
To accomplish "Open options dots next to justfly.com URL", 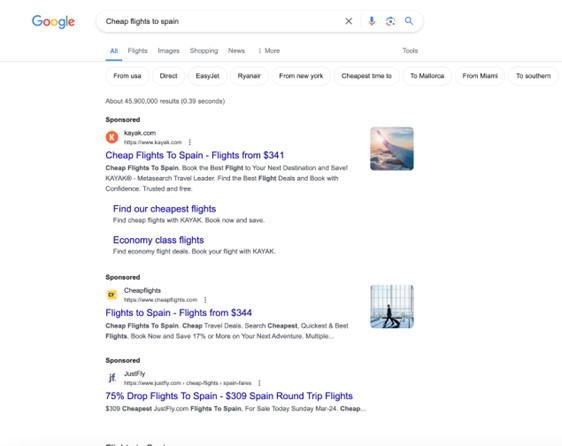I will [x=259, y=383].
